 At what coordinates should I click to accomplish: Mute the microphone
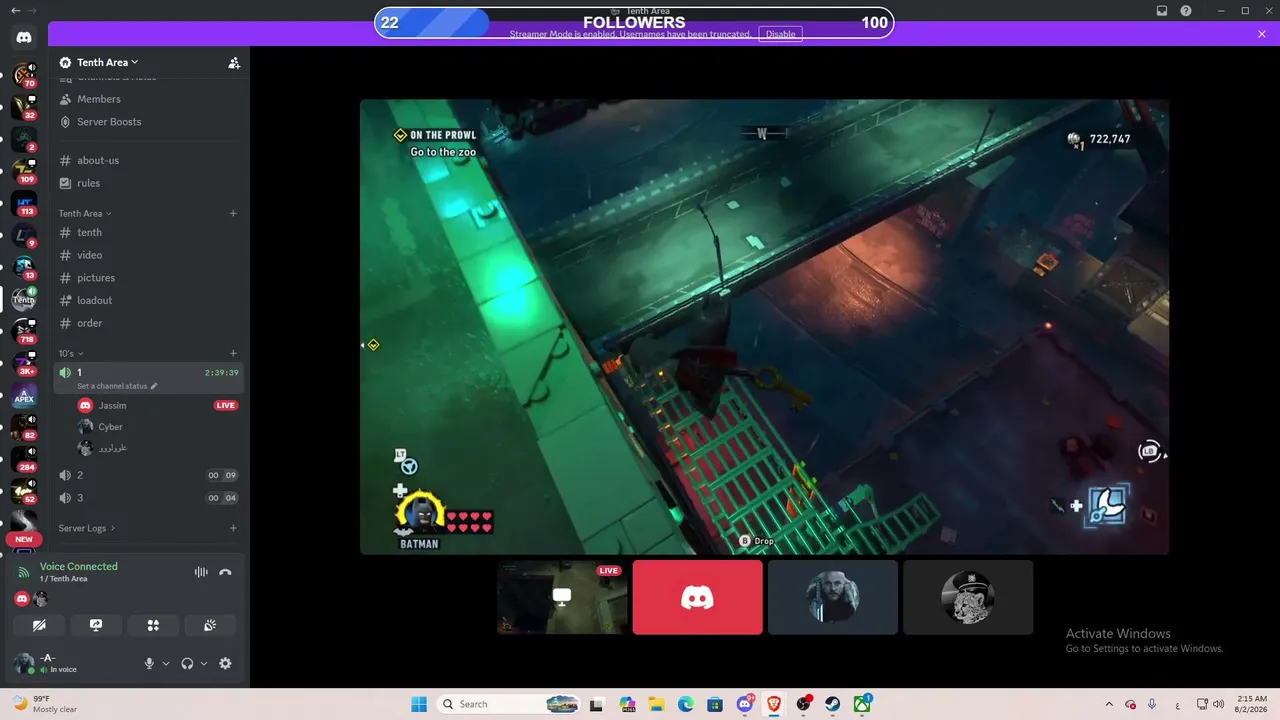[x=149, y=663]
